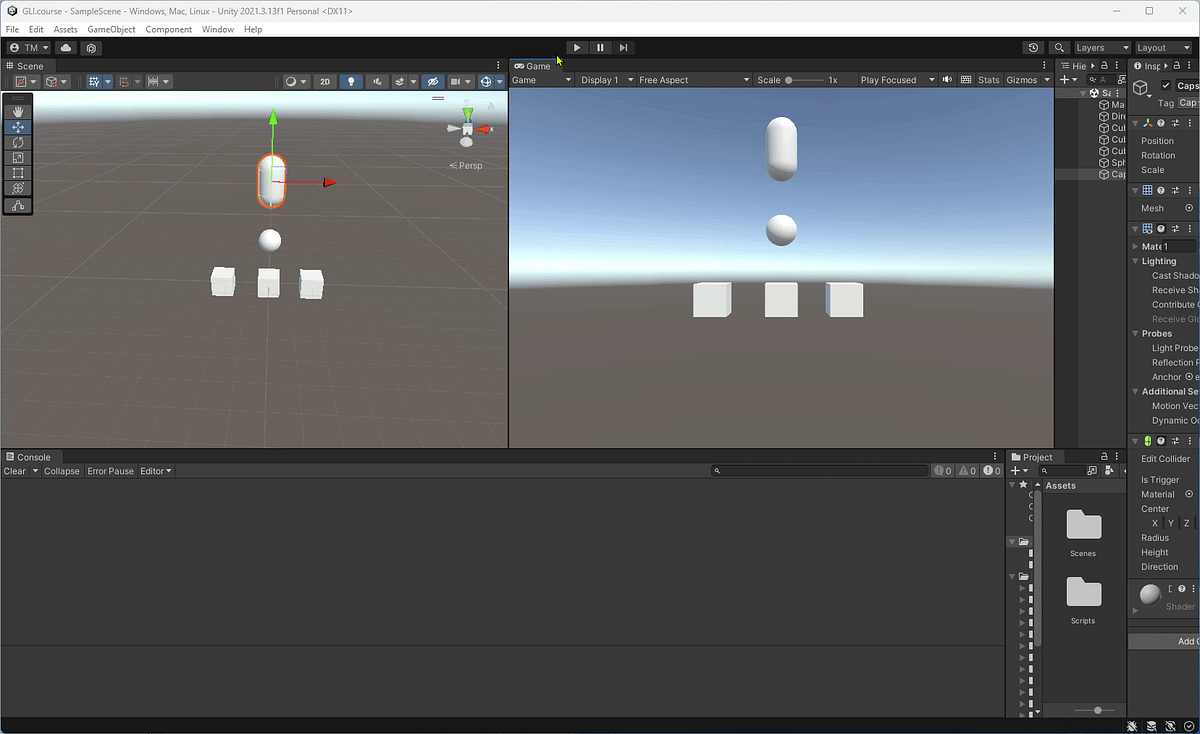1200x734 pixels.
Task: Select the Hand tool
Action: point(18,111)
